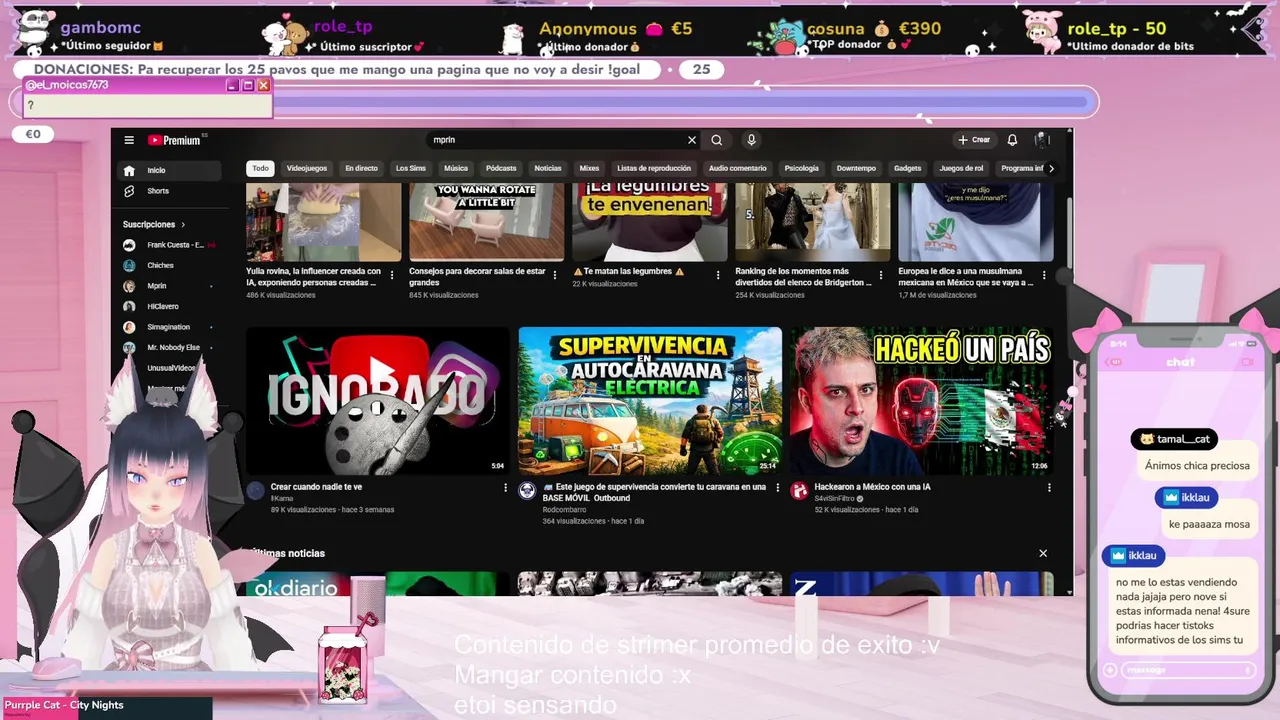Click the phone chat message field
The image size is (1280, 720).
pos(1189,670)
